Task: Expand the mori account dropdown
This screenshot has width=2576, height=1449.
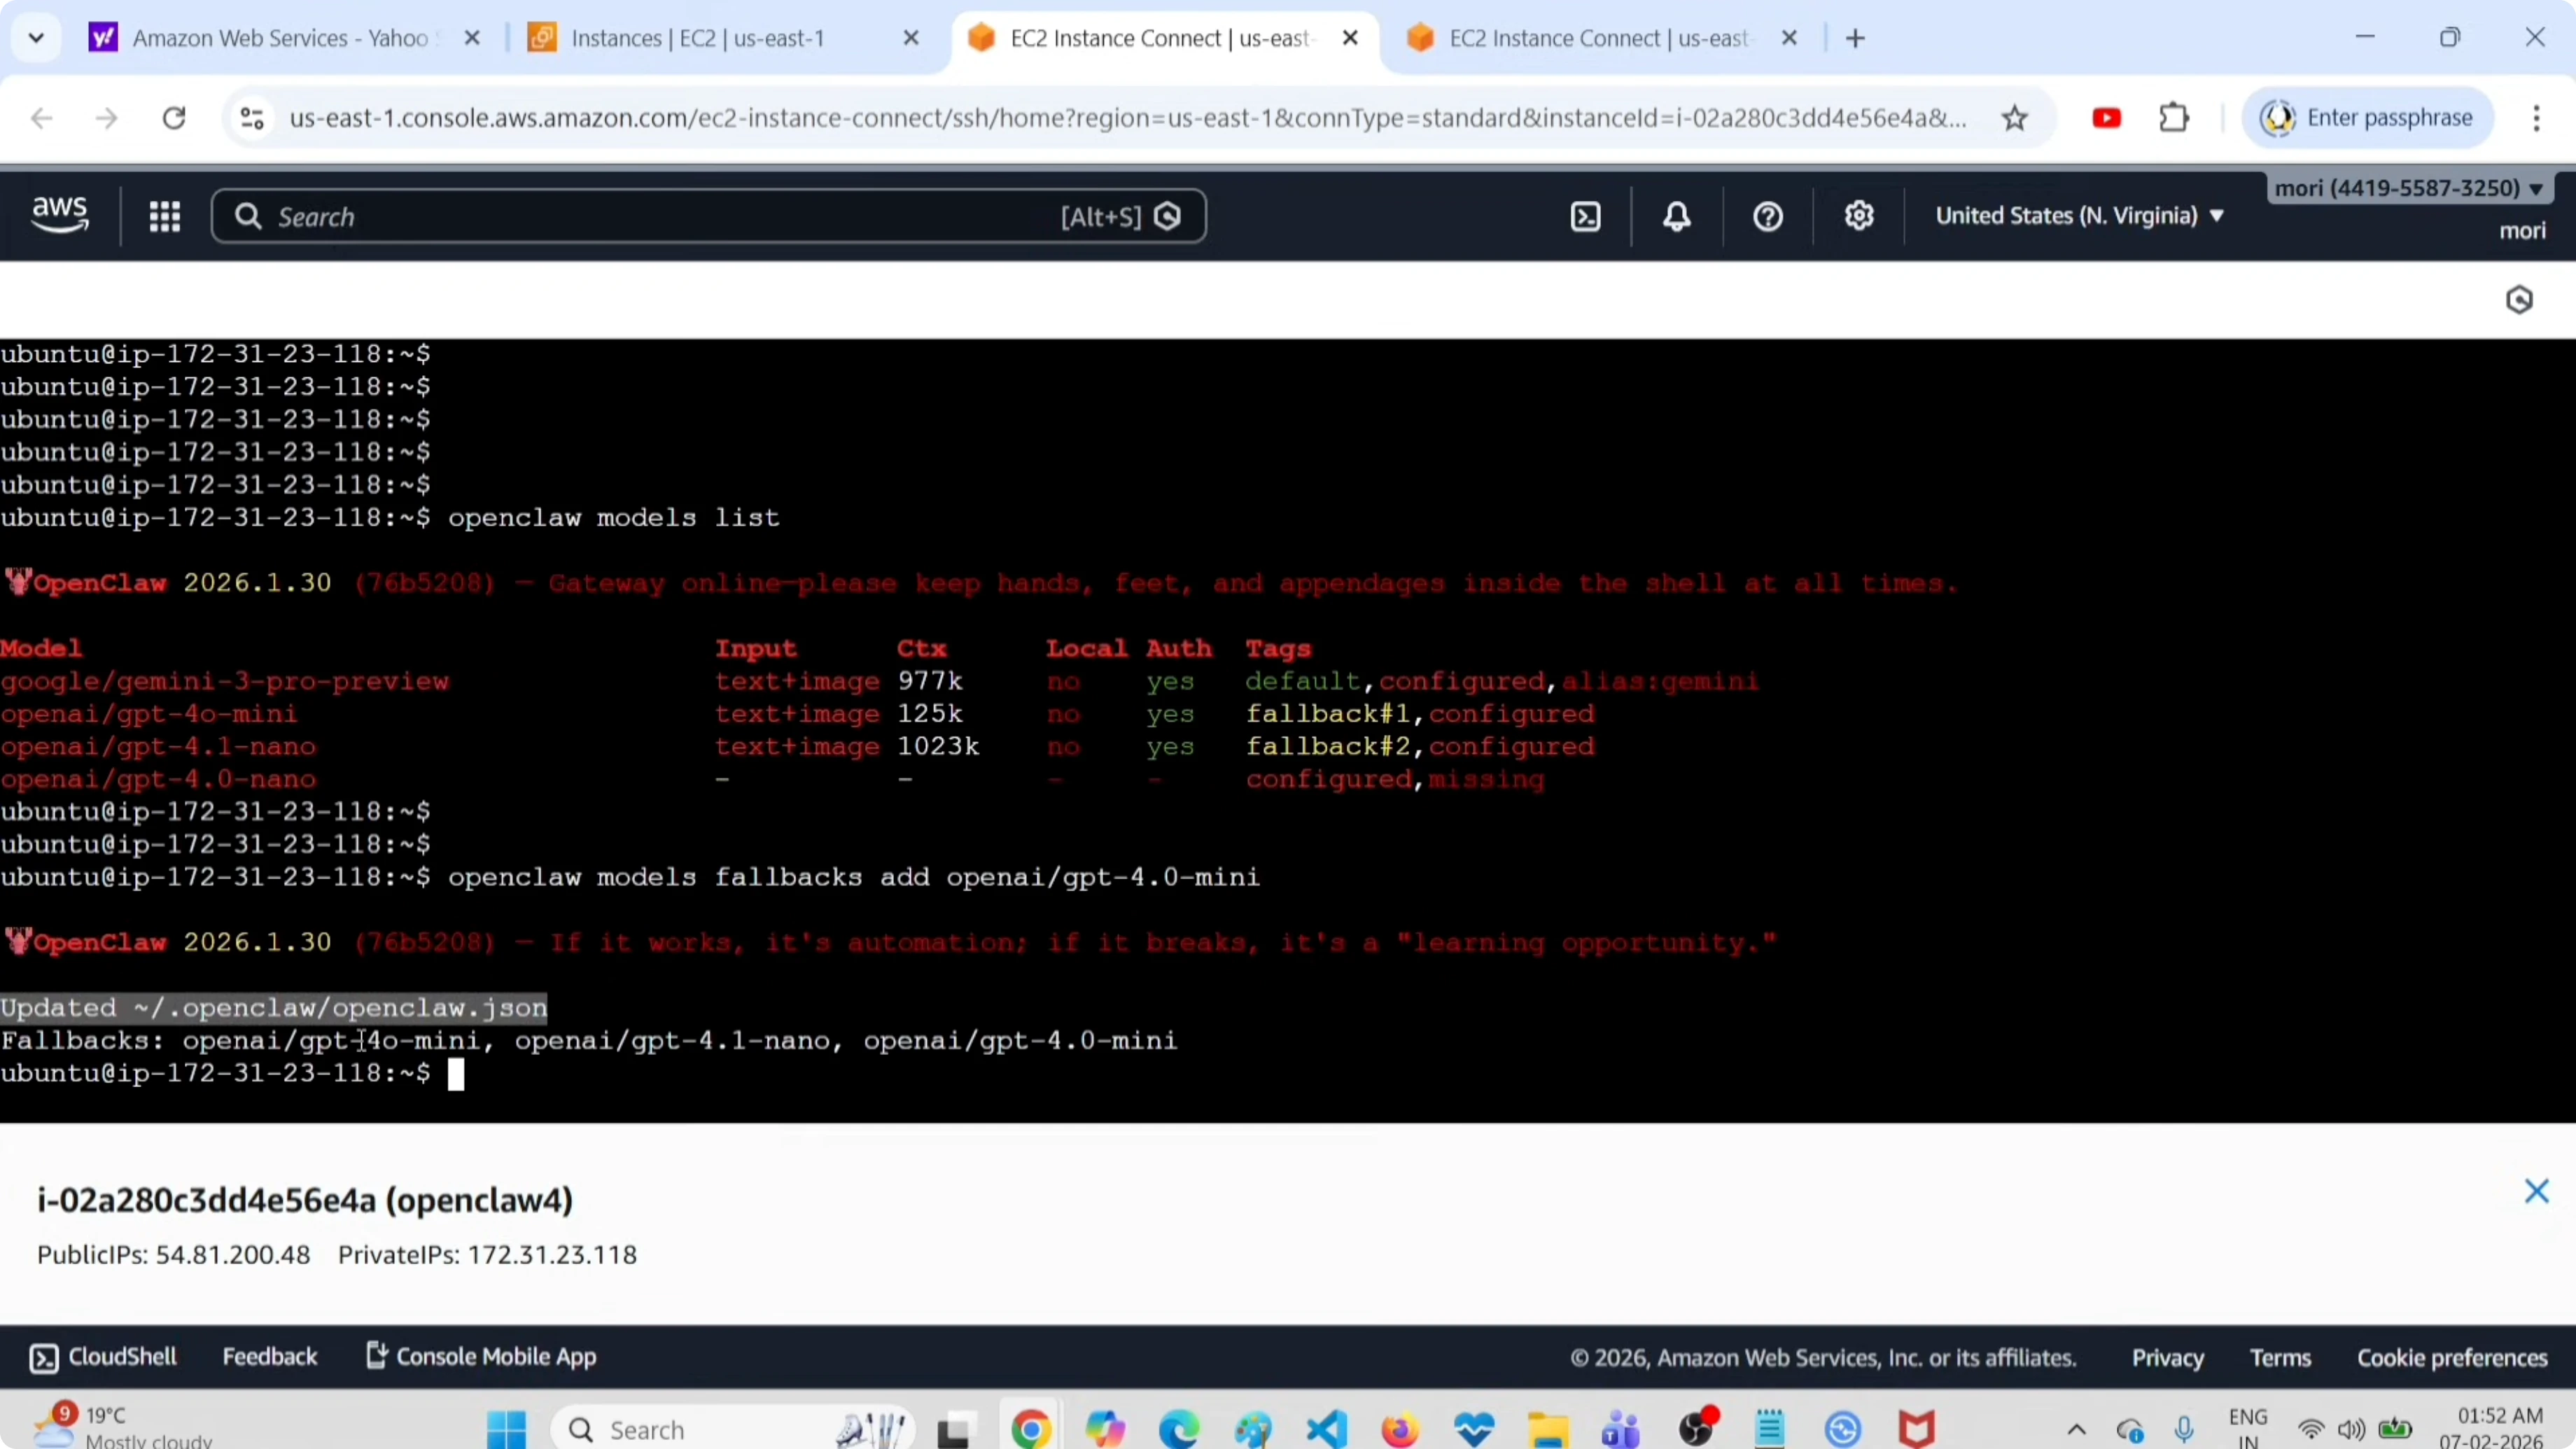Action: pyautogui.click(x=2408, y=188)
